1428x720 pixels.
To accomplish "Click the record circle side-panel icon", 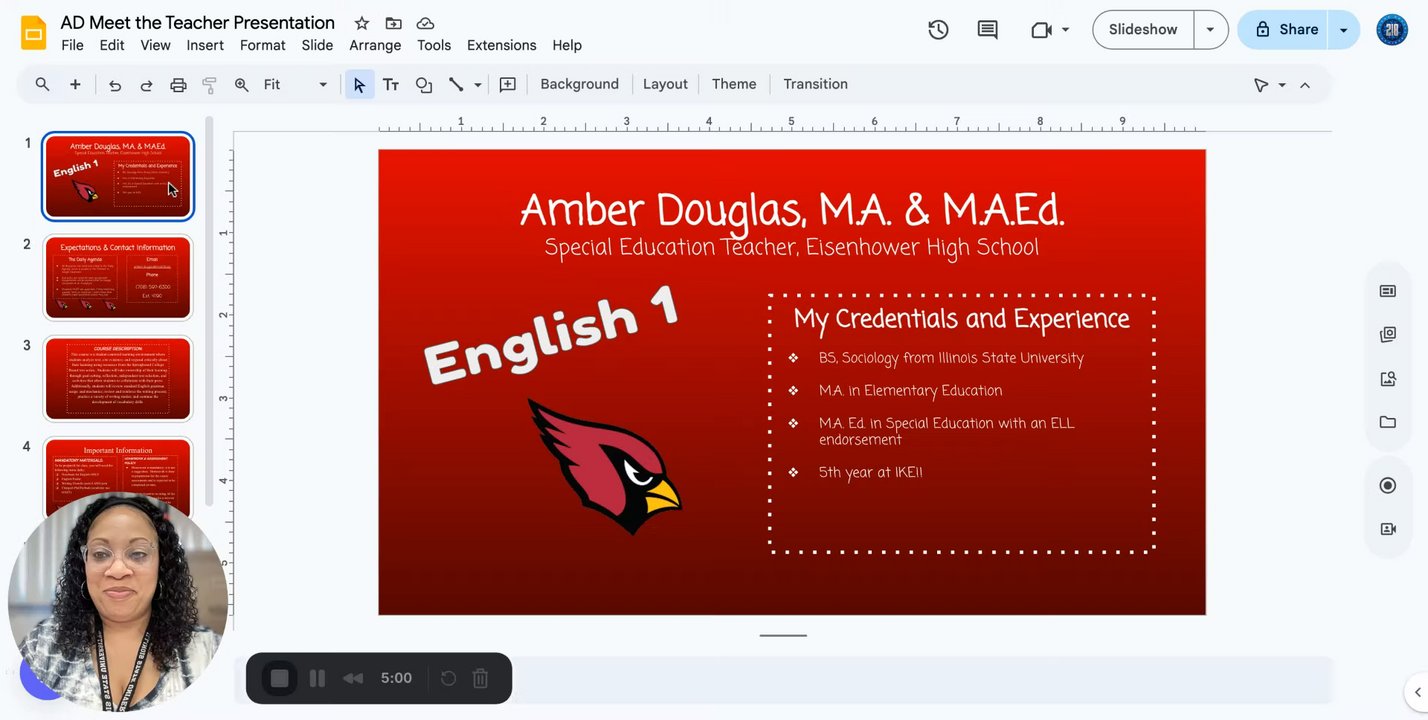I will click(x=1388, y=485).
